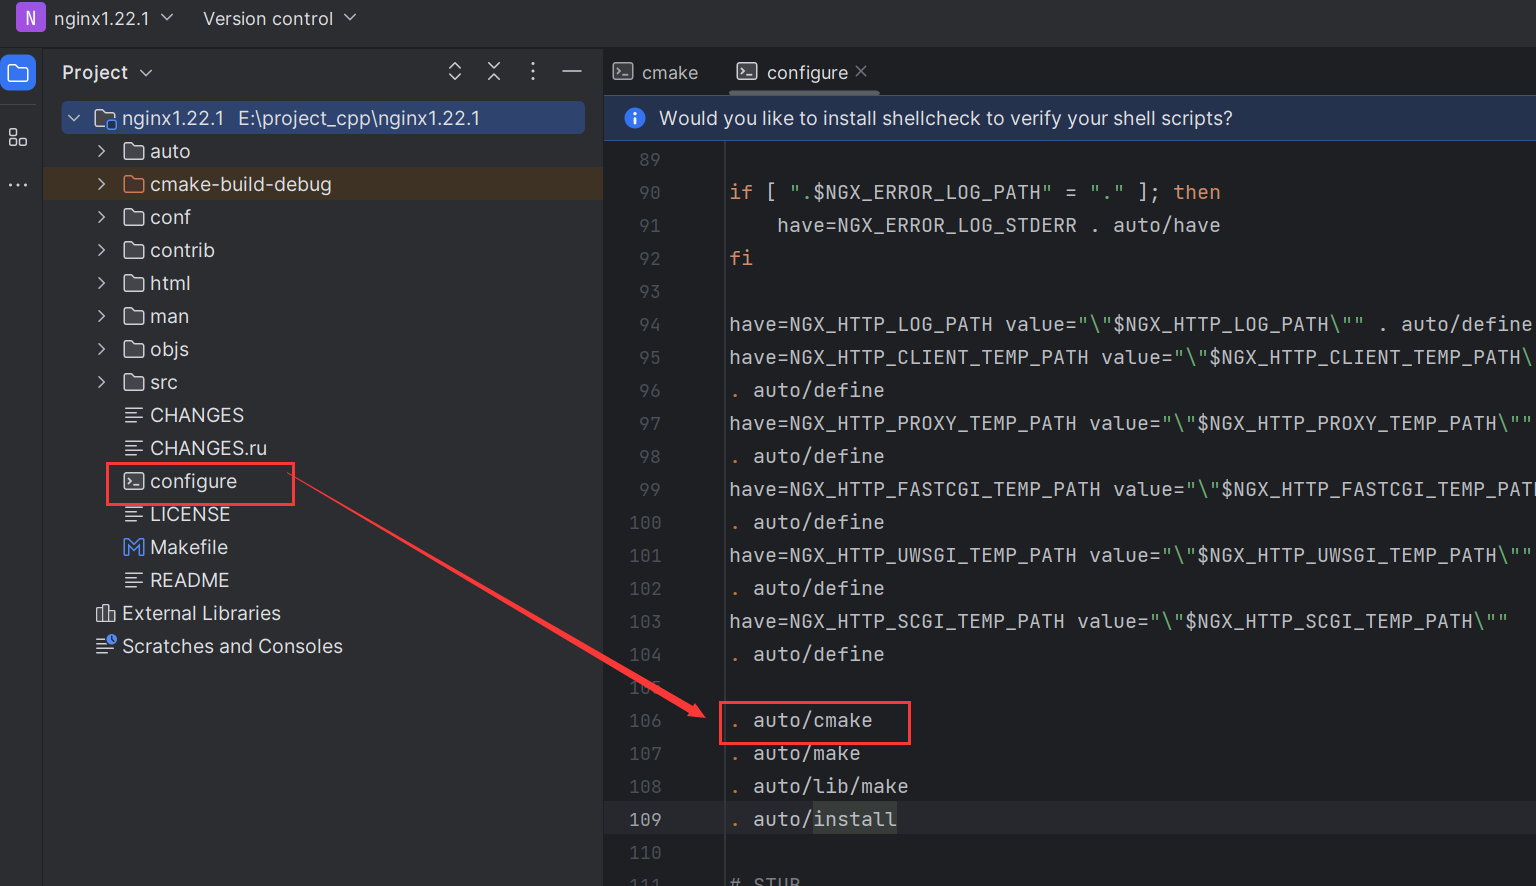
Task: Hide the Project tool window
Action: point(572,72)
